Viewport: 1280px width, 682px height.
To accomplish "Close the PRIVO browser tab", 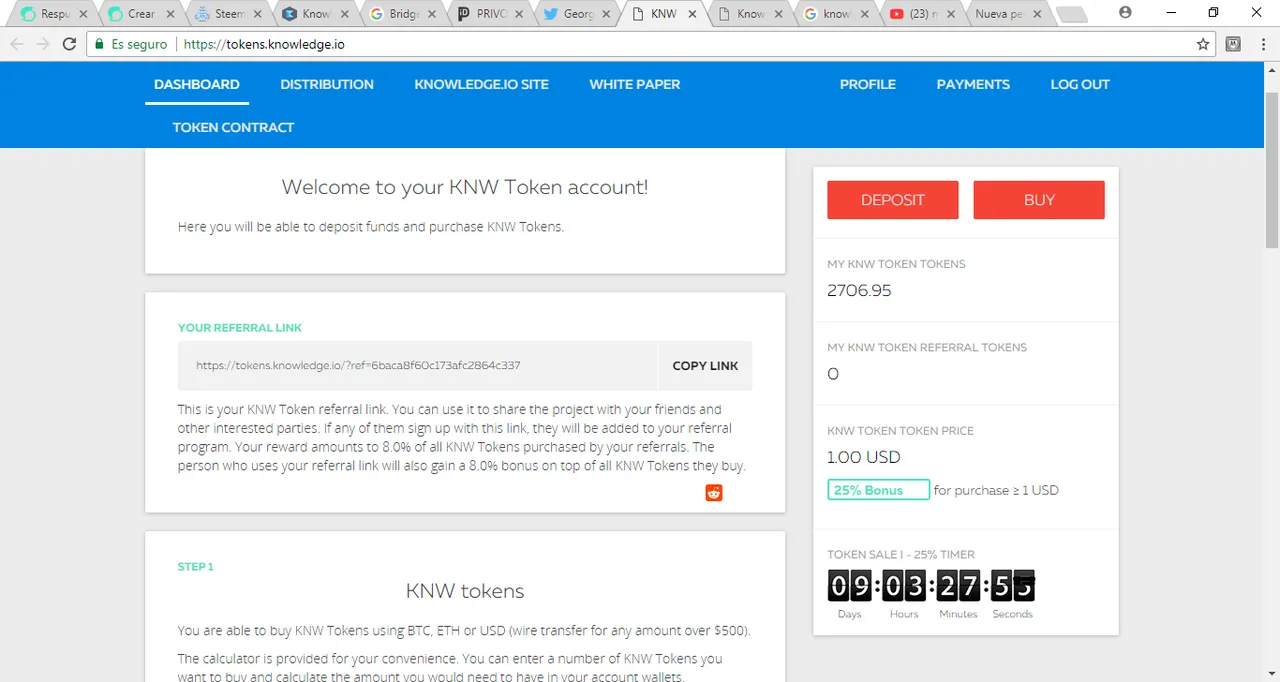I will tap(521, 14).
